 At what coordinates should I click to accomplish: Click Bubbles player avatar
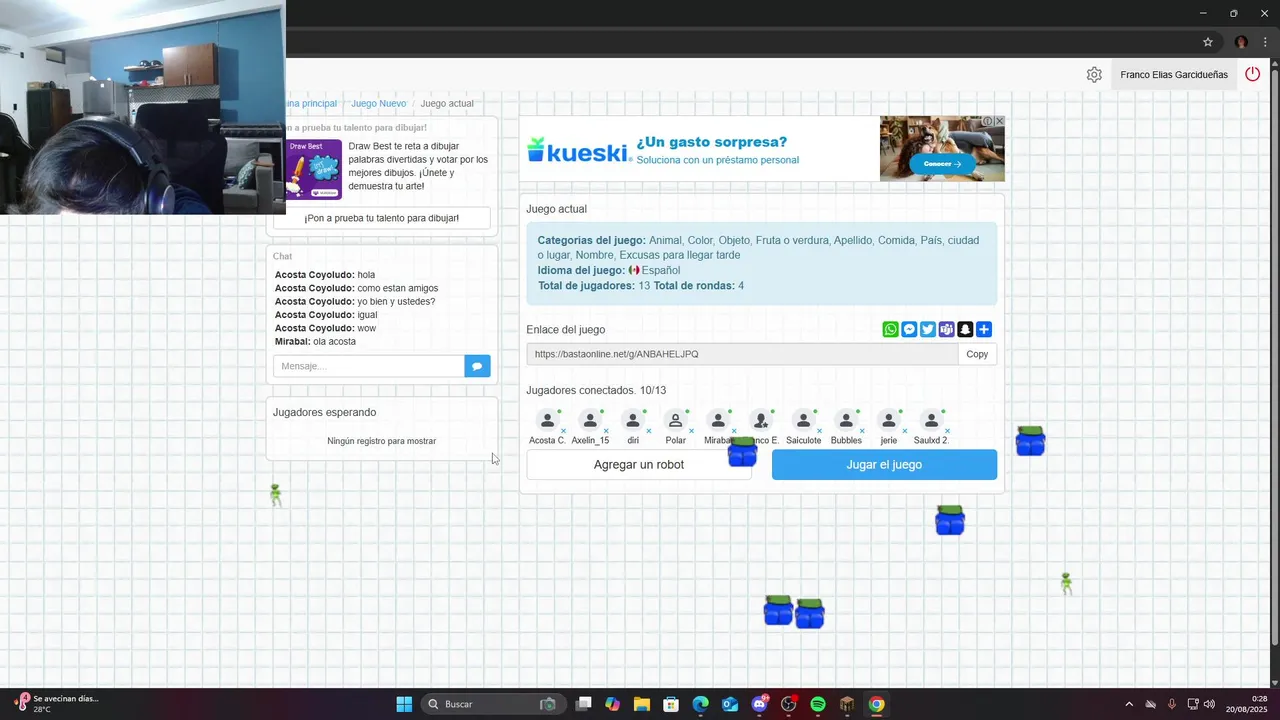pos(846,421)
